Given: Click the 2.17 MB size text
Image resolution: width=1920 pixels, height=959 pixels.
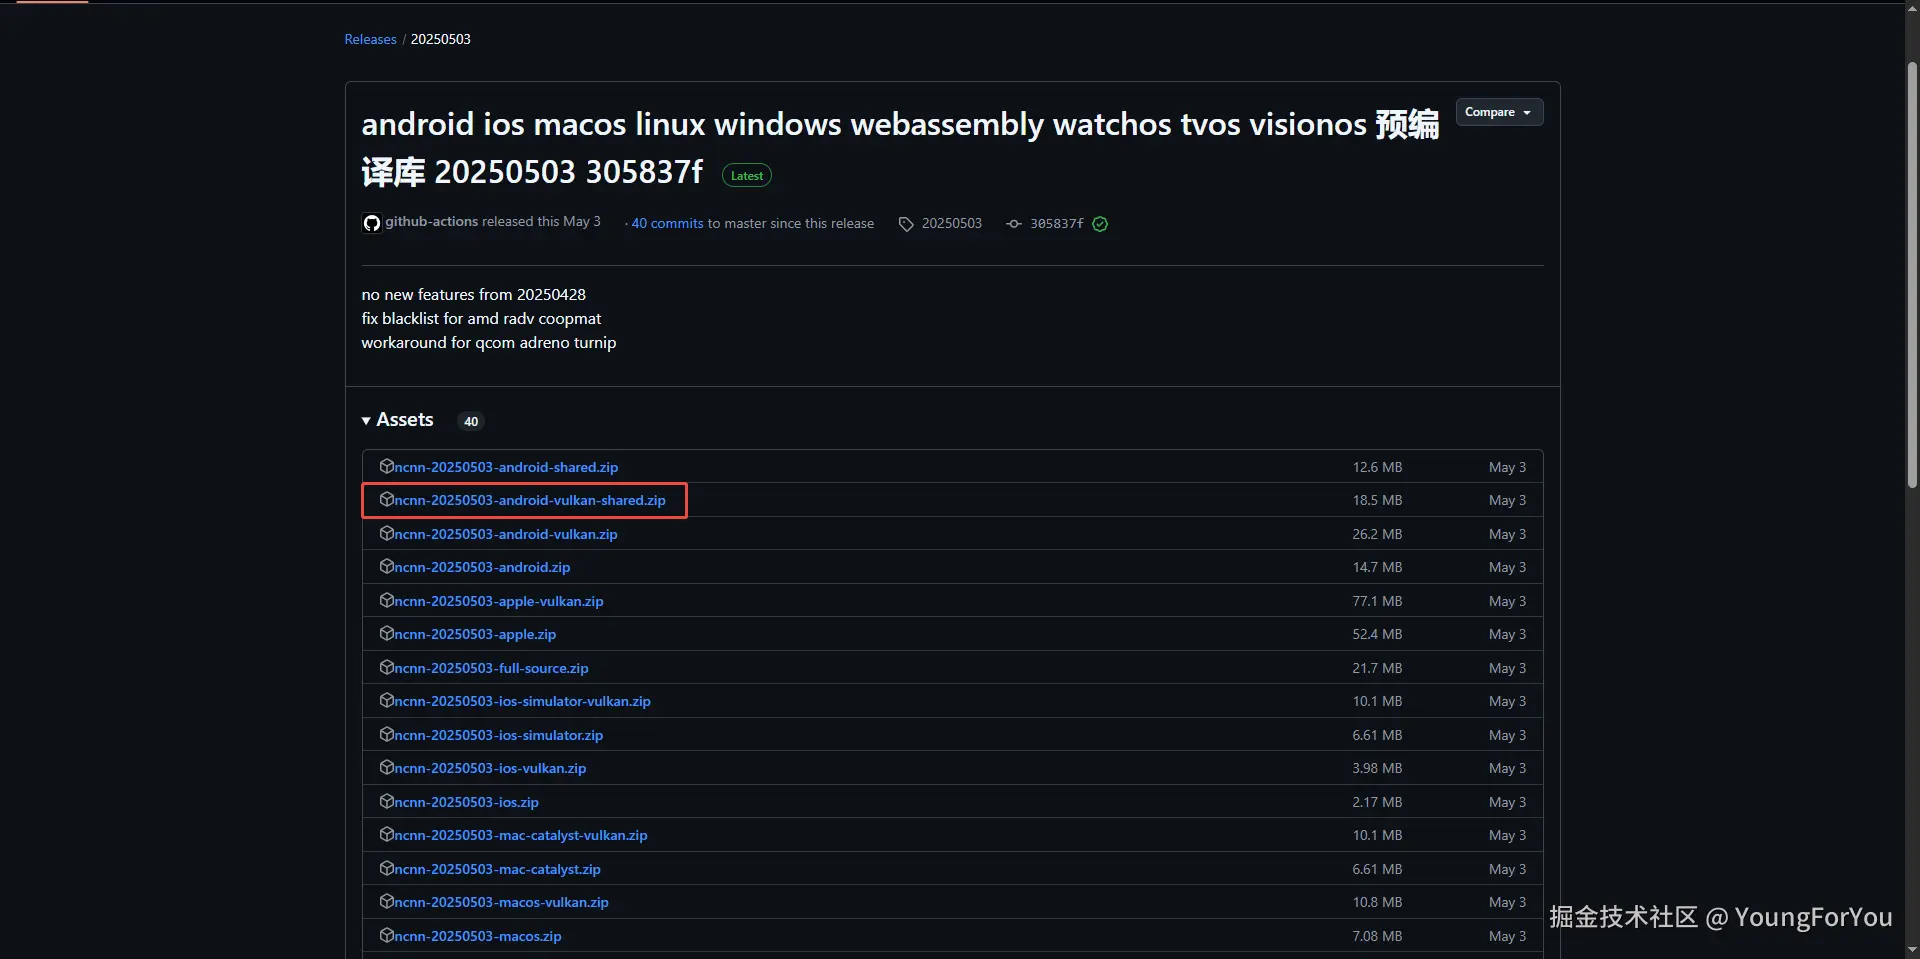Looking at the screenshot, I should coord(1377,802).
